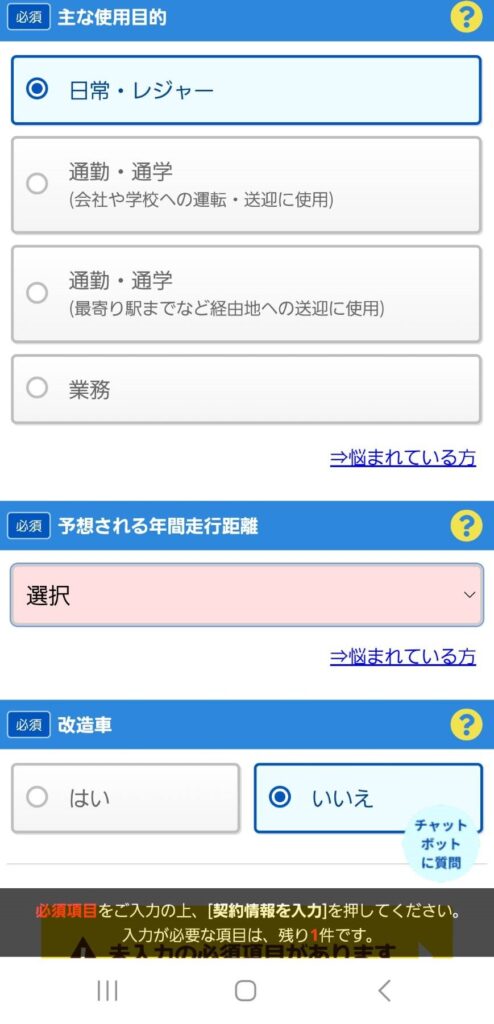The width and height of the screenshot is (494, 1024).
Task: Choose はい for 改造車
Action: 125,798
